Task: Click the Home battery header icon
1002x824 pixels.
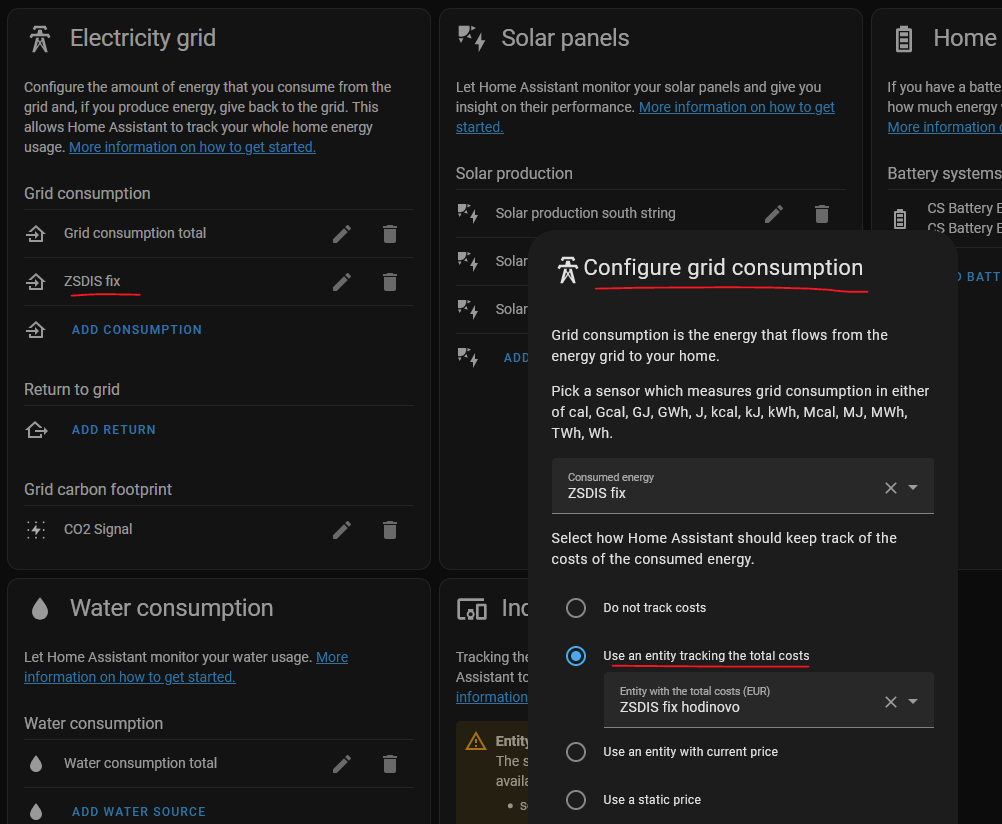Action: [x=904, y=38]
